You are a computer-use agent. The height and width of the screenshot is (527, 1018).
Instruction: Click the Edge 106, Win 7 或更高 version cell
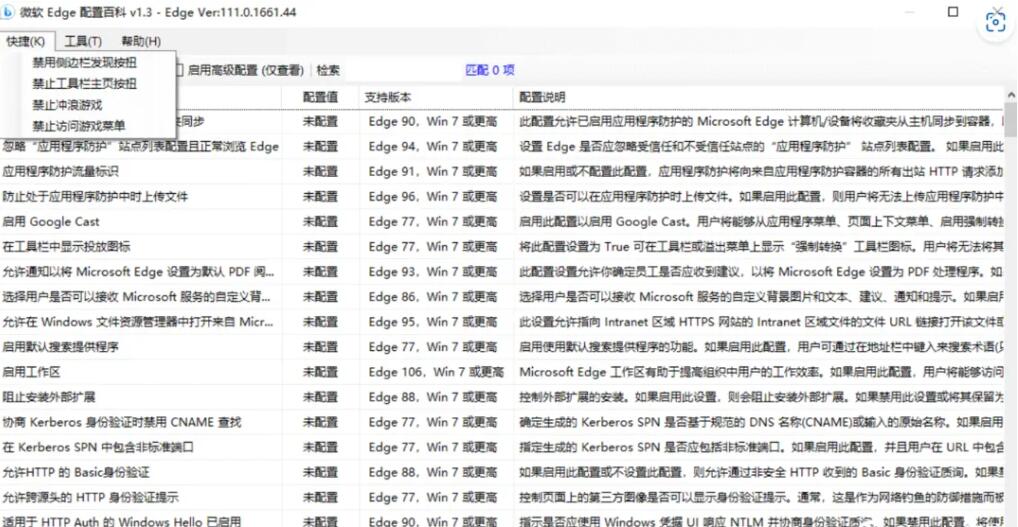[x=436, y=373]
